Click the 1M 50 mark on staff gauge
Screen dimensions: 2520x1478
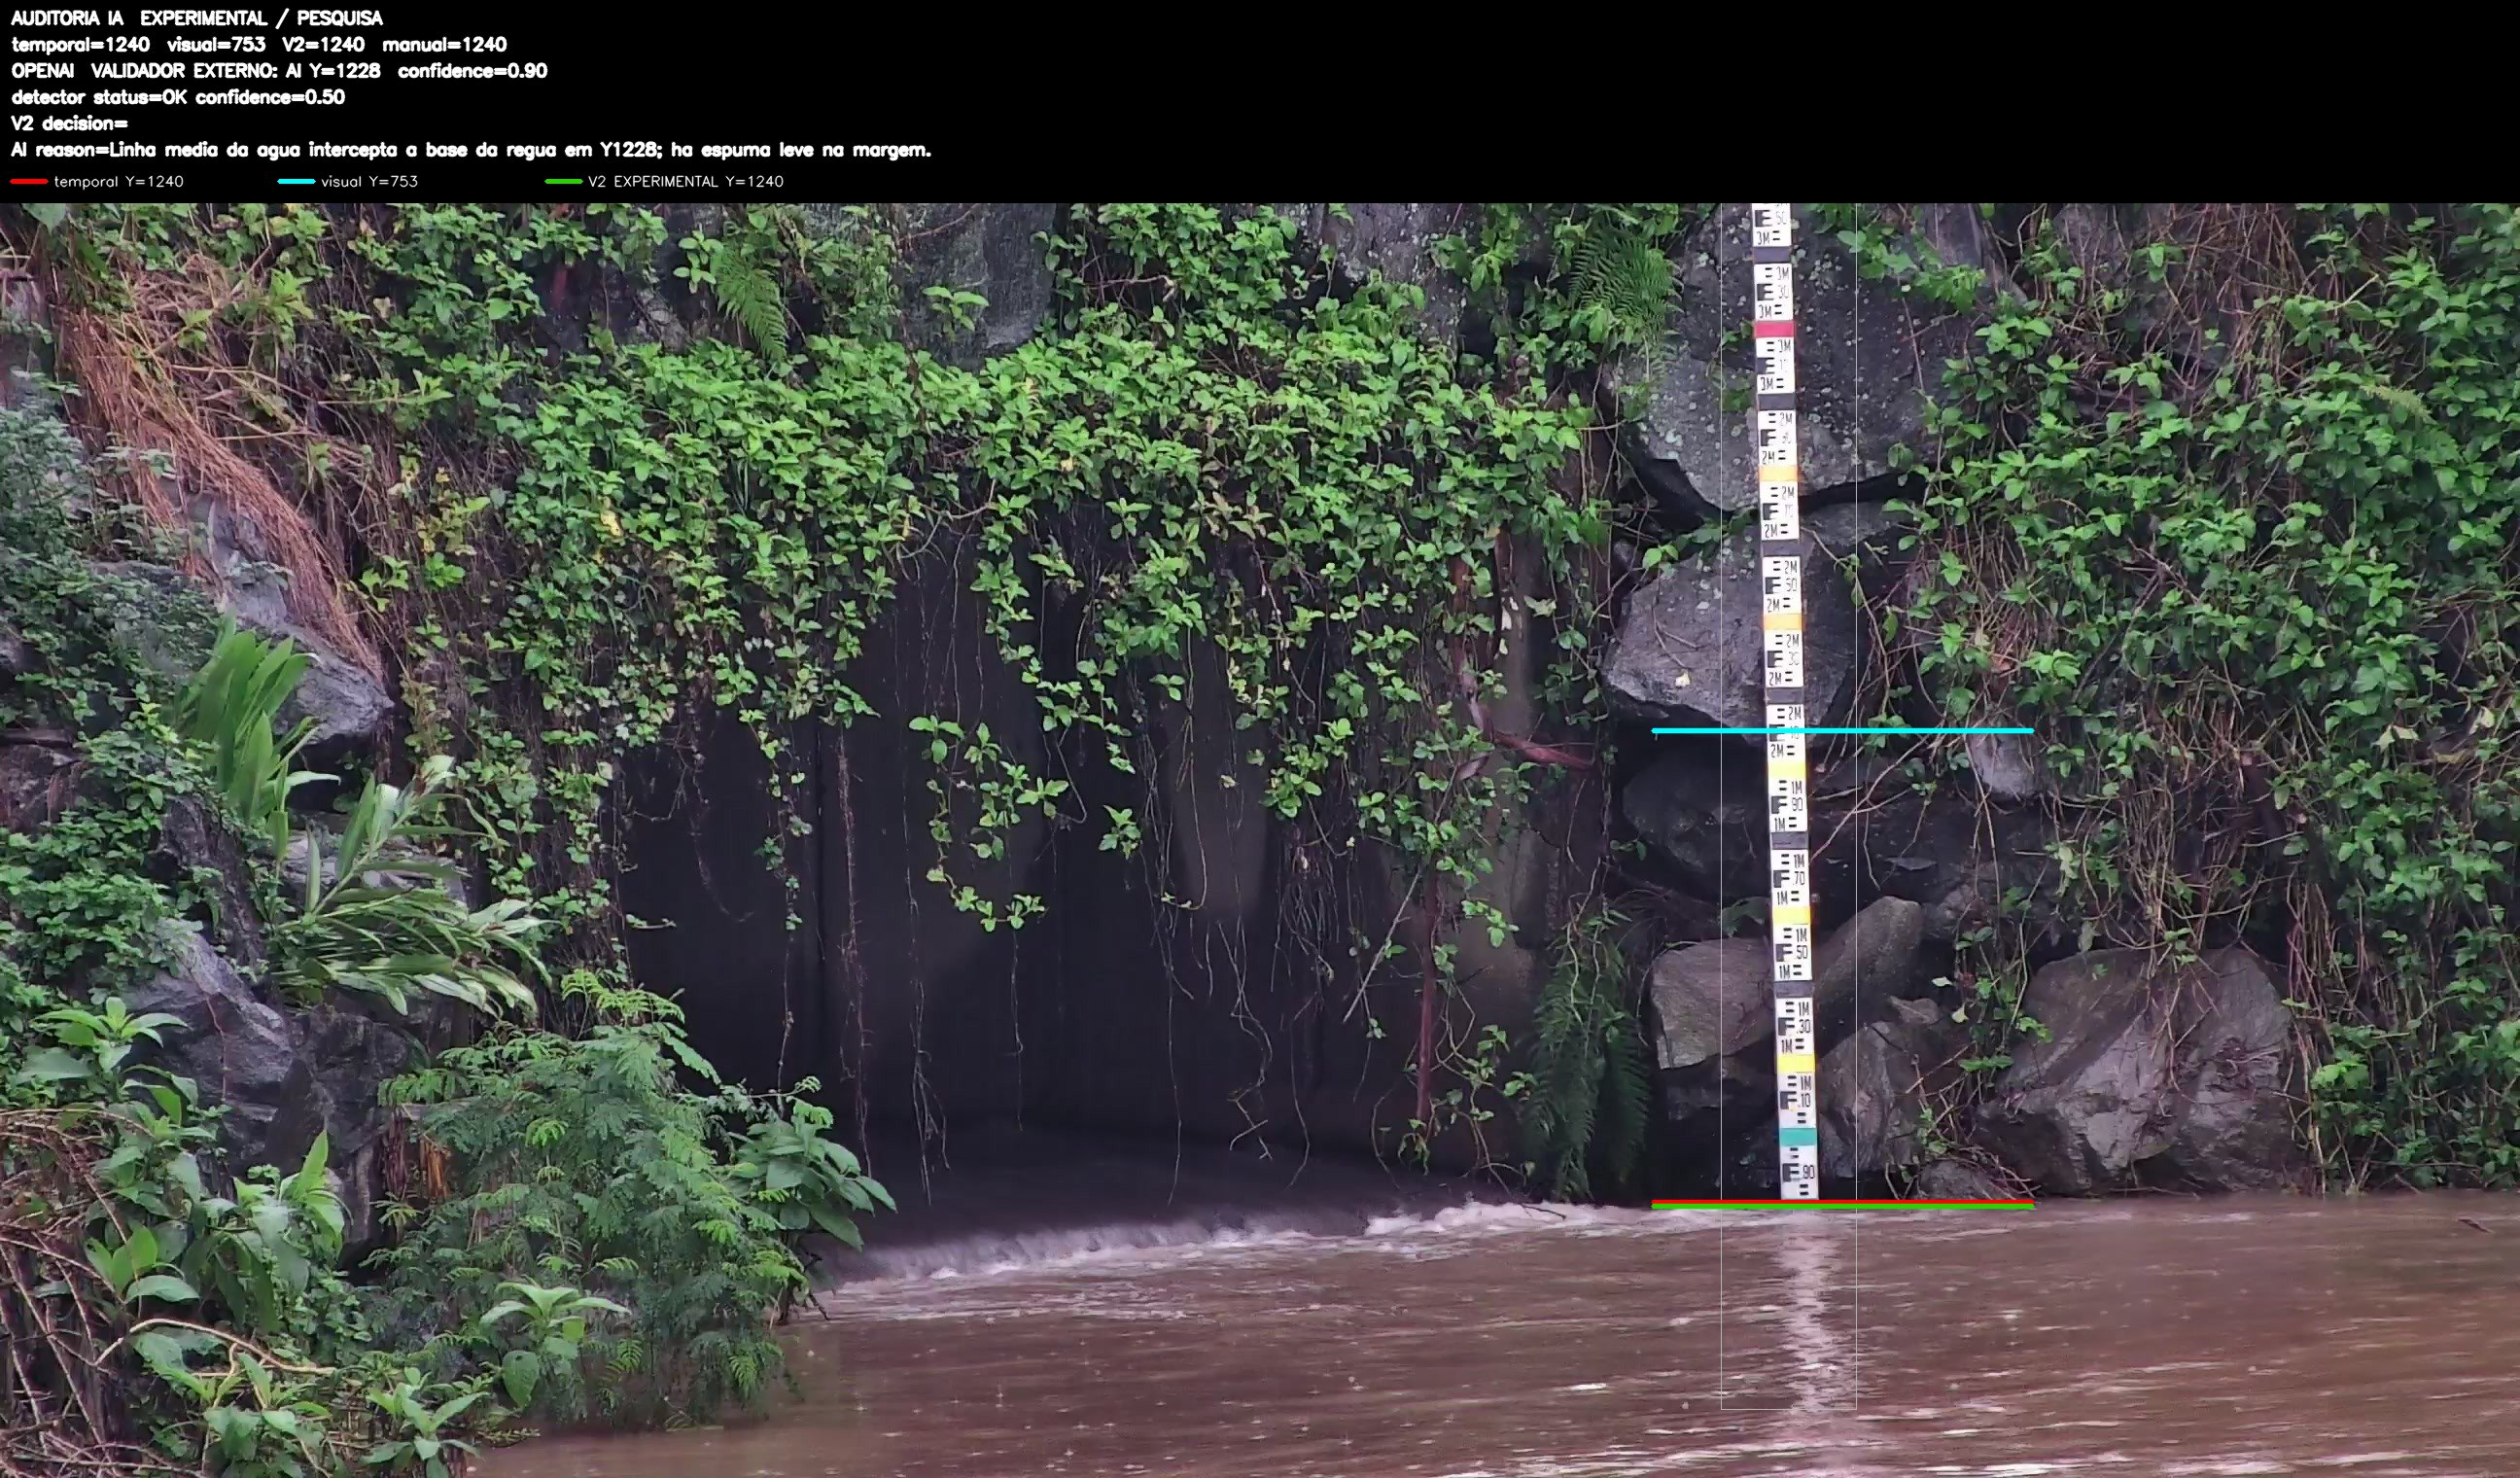click(x=1790, y=951)
